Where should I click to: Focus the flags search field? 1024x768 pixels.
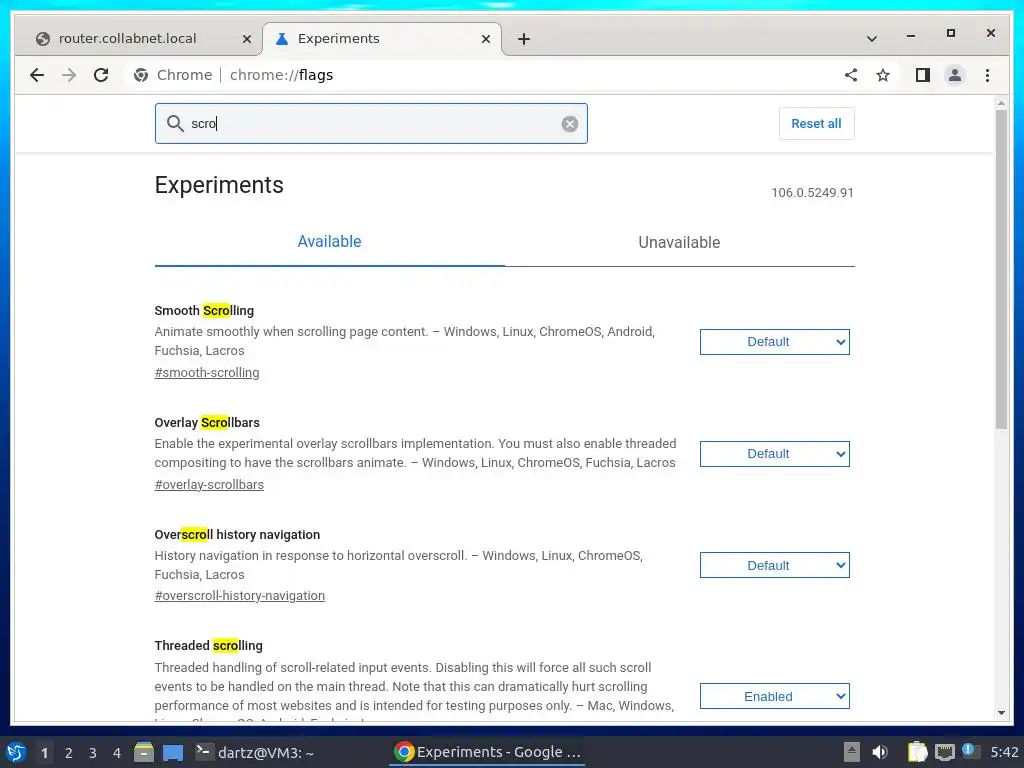(371, 123)
